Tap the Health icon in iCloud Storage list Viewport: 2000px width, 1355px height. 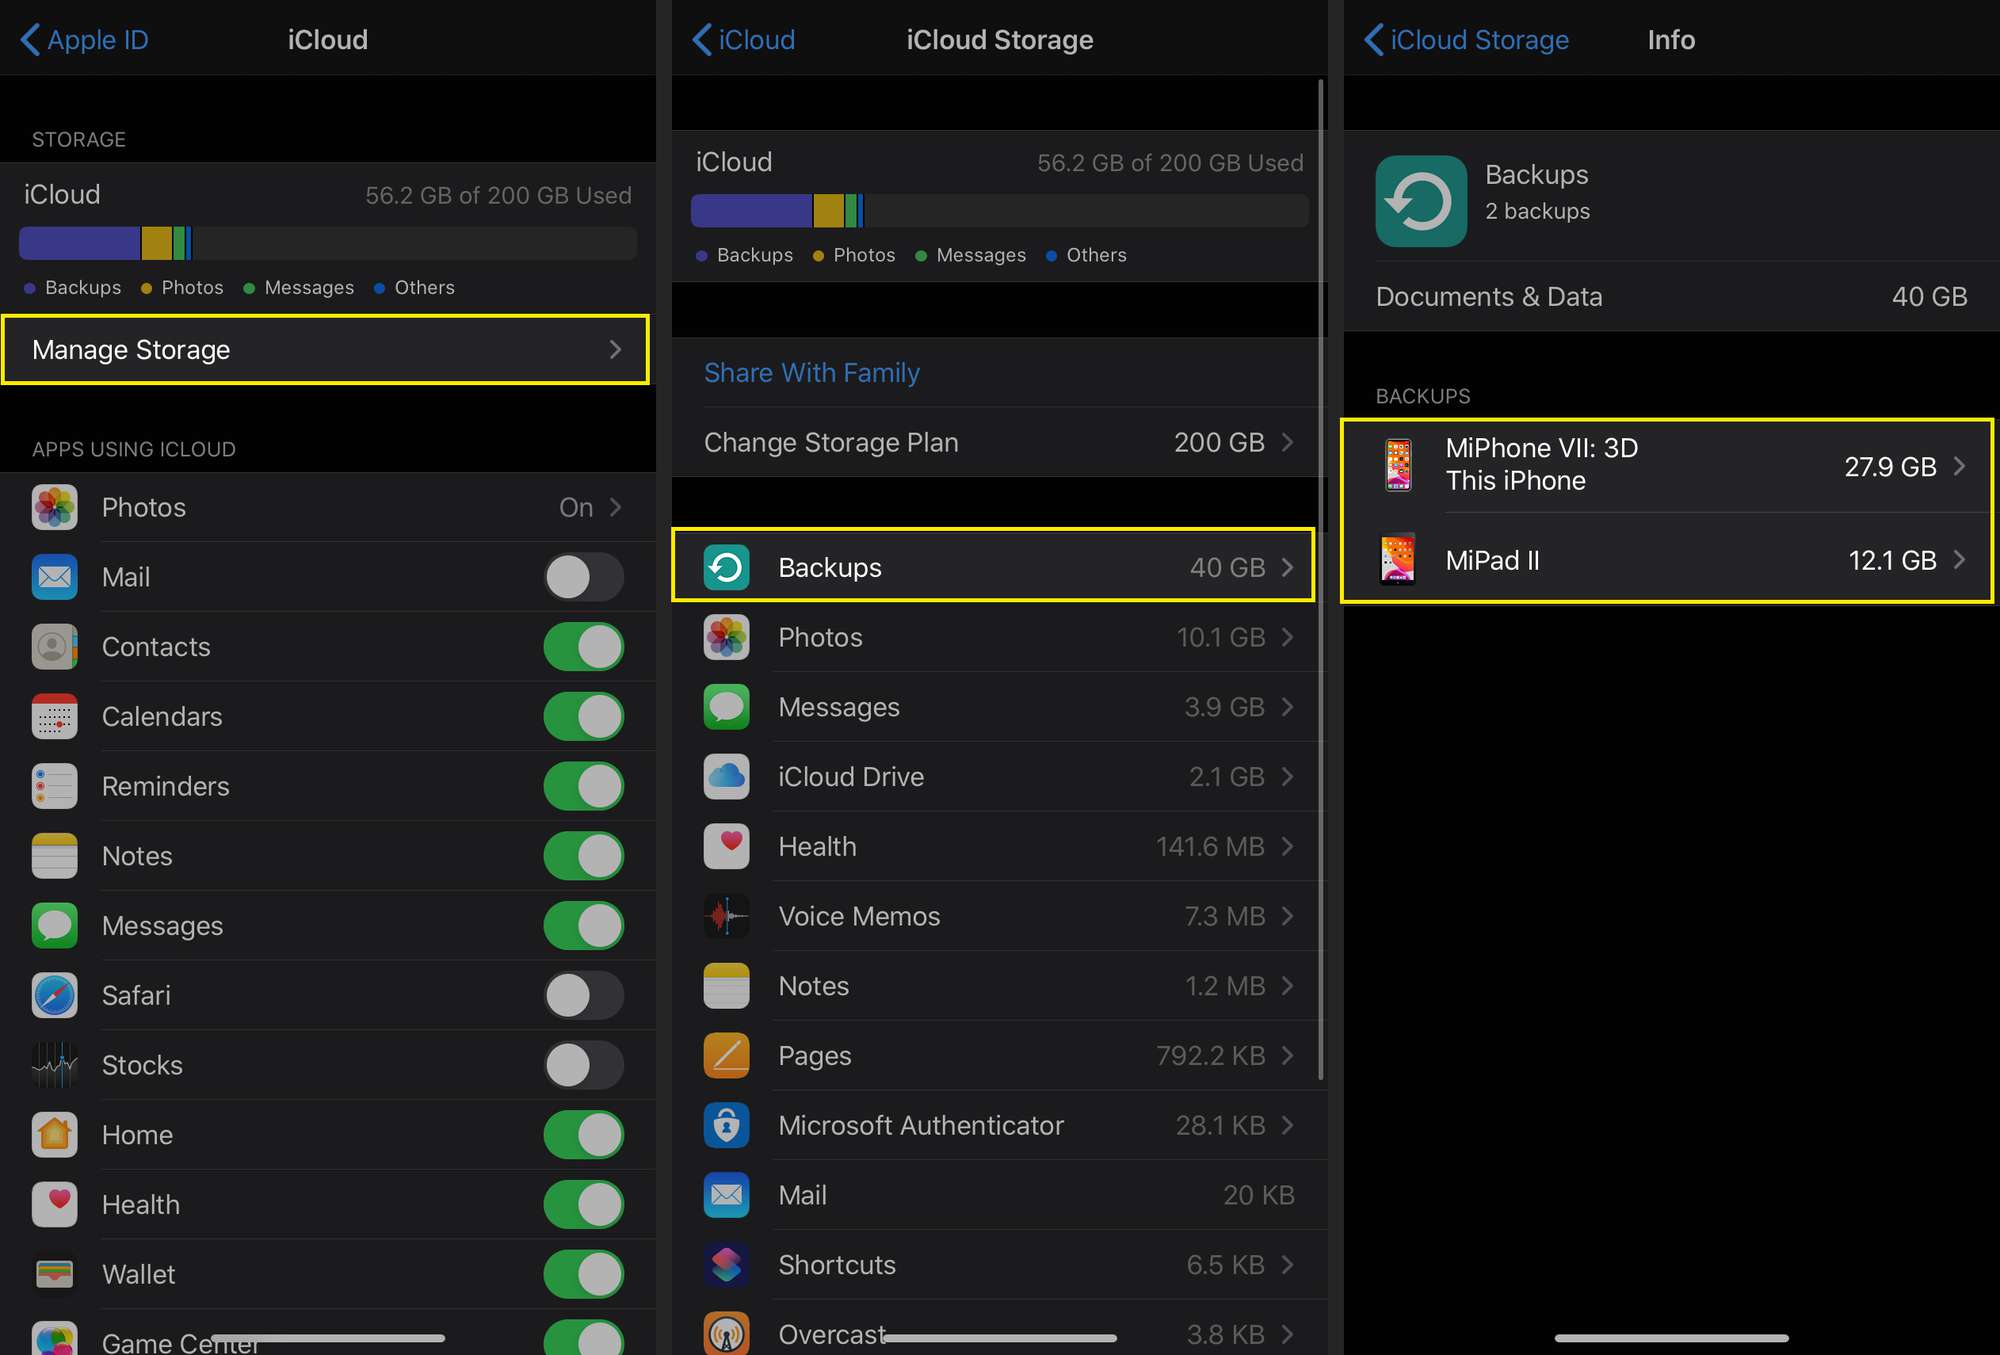click(726, 847)
